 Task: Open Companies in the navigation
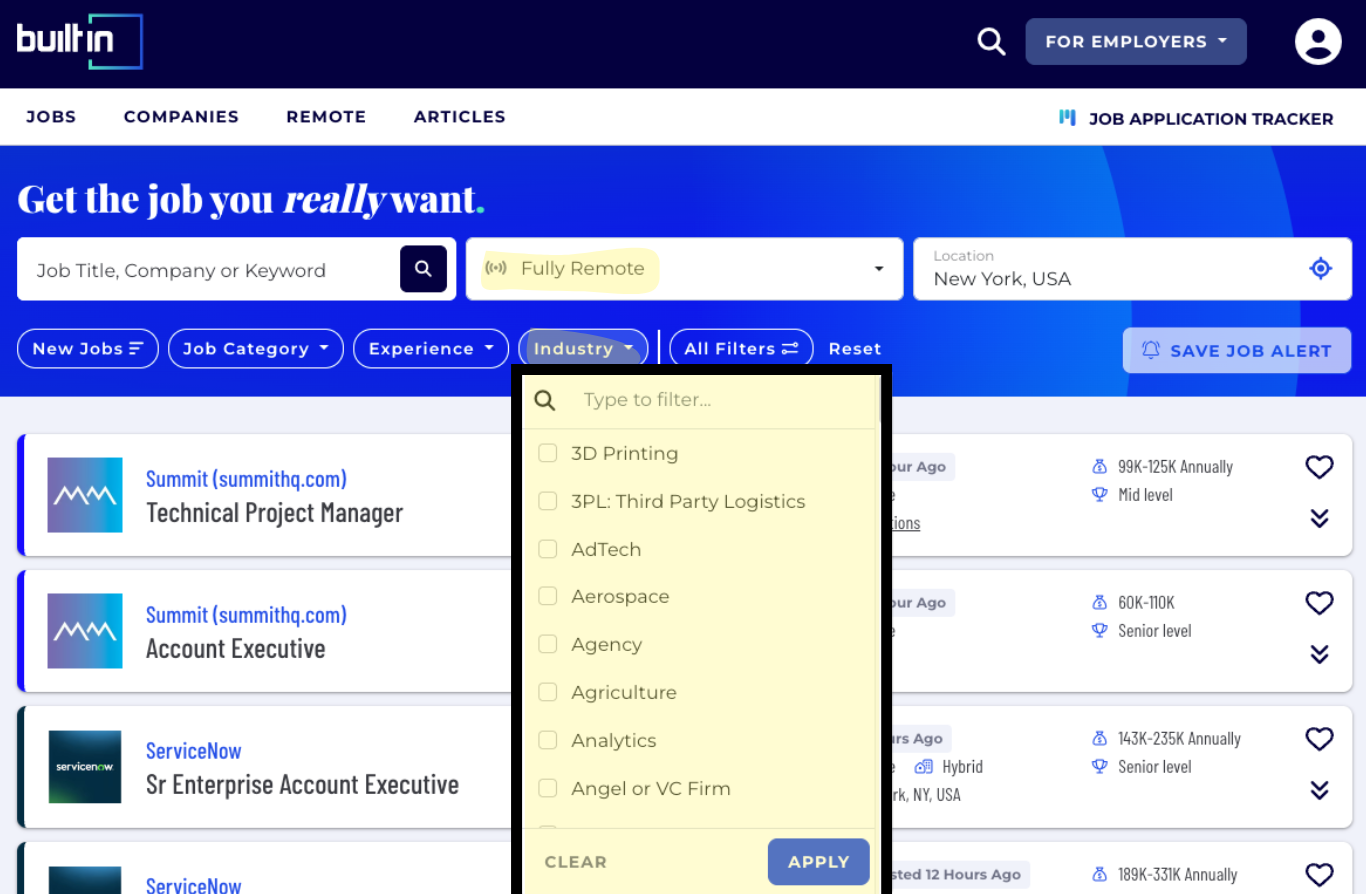[x=181, y=117]
